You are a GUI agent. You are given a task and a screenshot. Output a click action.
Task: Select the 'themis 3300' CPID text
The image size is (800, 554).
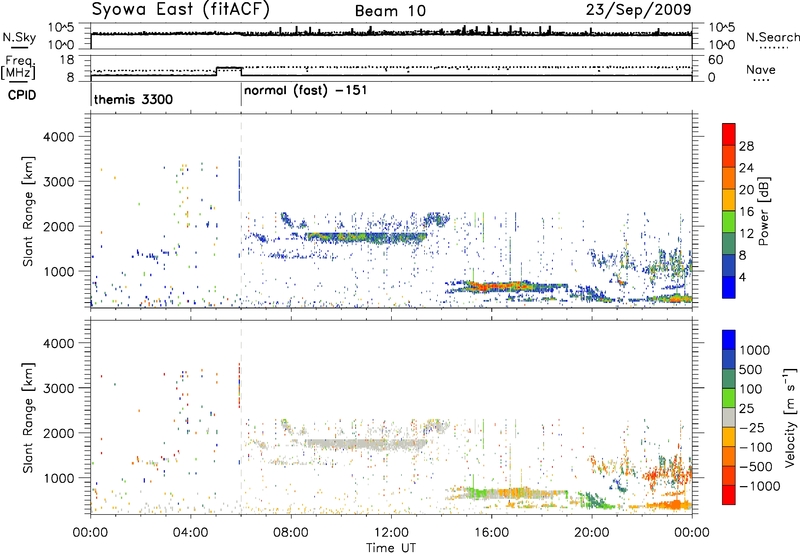(133, 99)
